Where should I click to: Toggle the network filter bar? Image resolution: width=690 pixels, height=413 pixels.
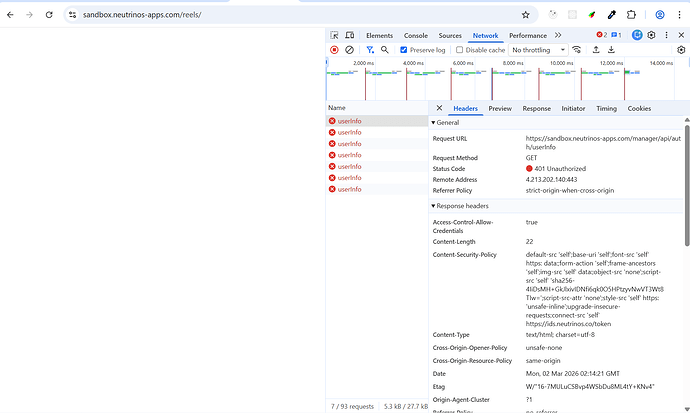tap(370, 50)
